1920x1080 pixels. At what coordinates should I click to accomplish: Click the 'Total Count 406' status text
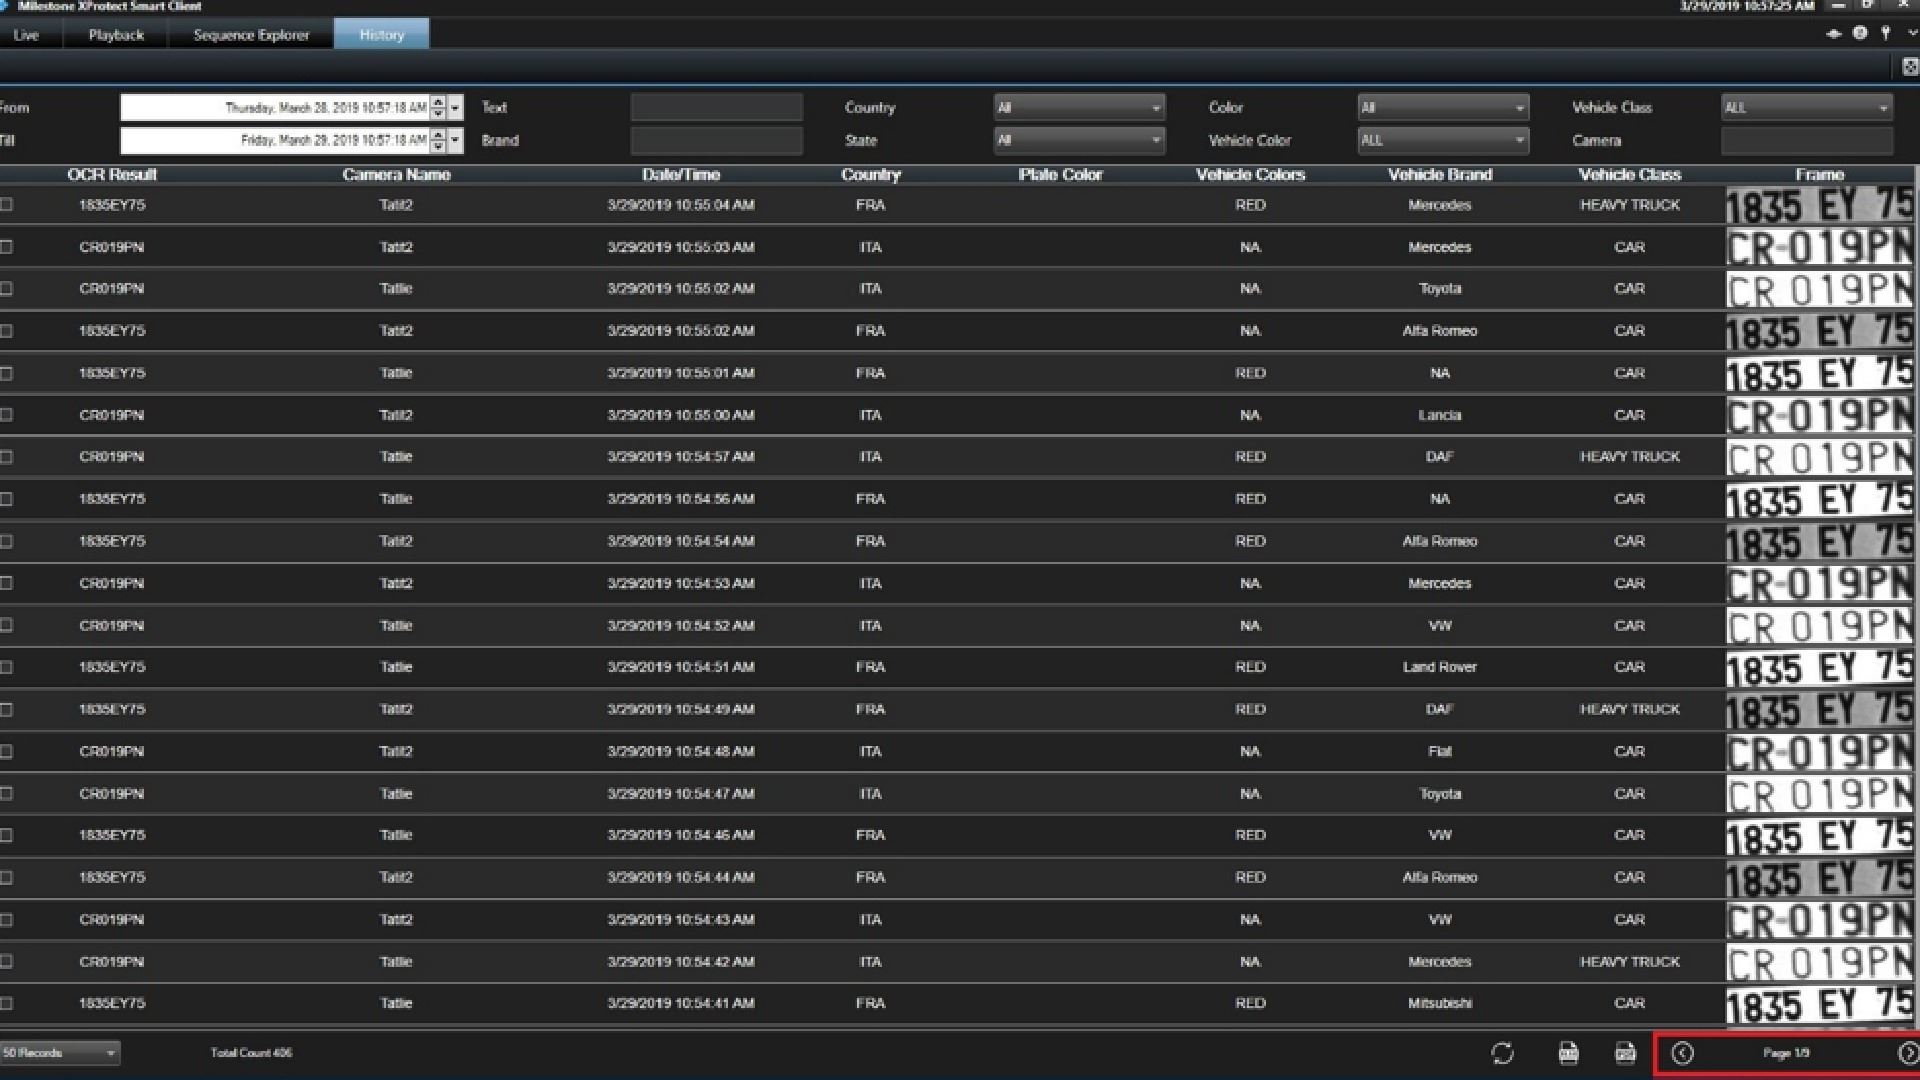pos(251,1052)
